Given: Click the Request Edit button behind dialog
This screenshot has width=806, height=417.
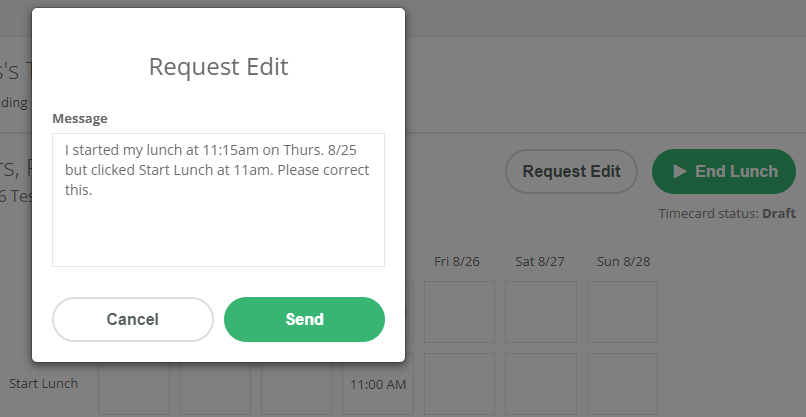Looking at the screenshot, I should pos(572,171).
